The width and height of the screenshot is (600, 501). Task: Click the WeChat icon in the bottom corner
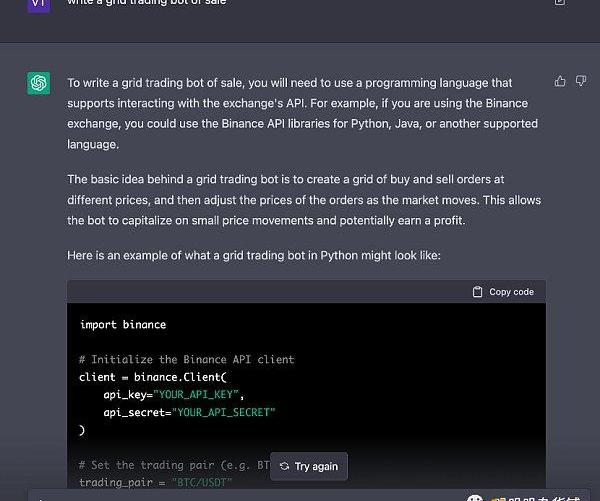(x=476, y=496)
